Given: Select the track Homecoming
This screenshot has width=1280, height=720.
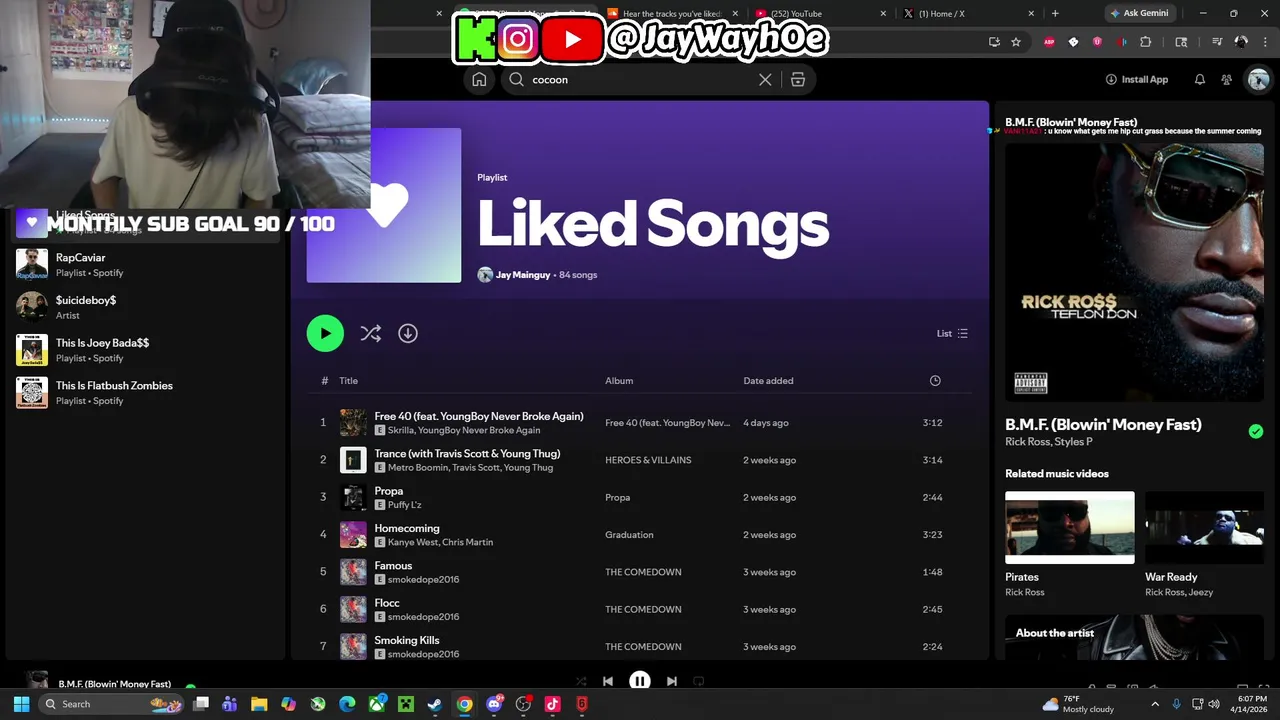Looking at the screenshot, I should 640,535.
